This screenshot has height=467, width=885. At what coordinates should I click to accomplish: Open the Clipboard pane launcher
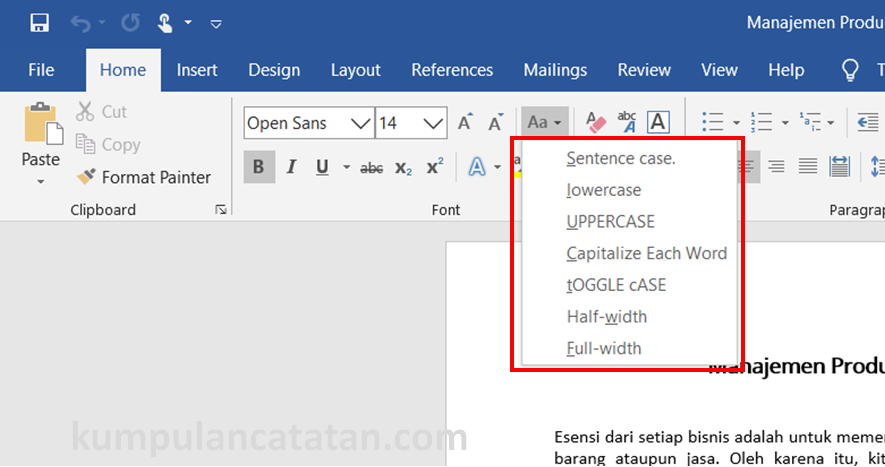(x=221, y=210)
